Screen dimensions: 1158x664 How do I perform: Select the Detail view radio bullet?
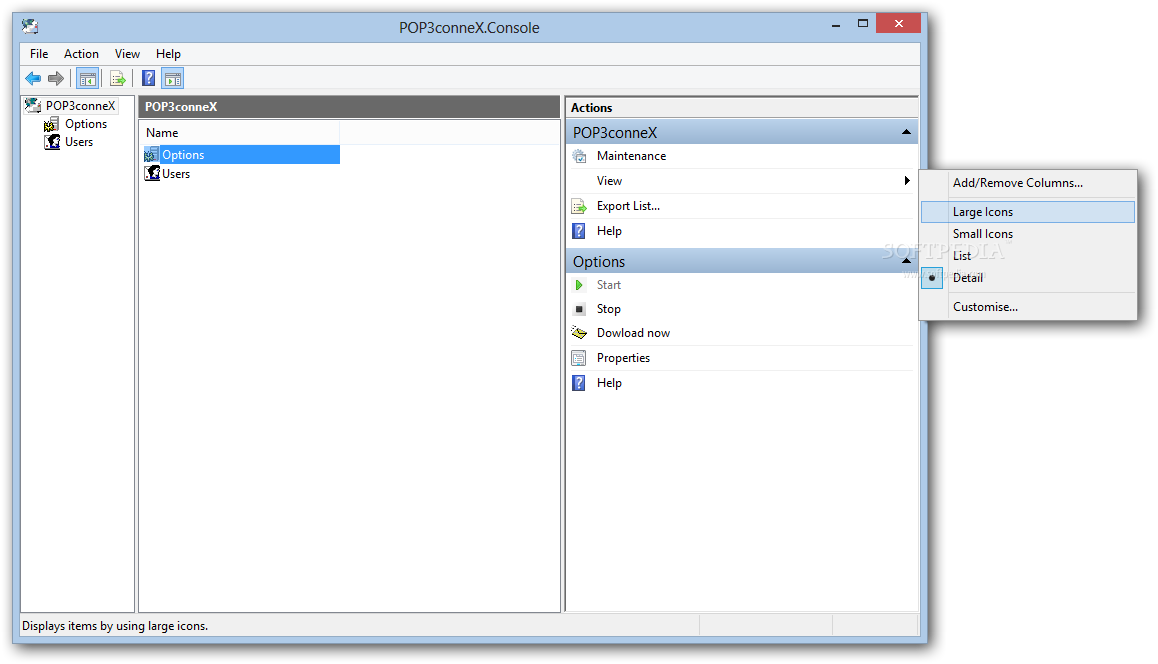point(932,278)
